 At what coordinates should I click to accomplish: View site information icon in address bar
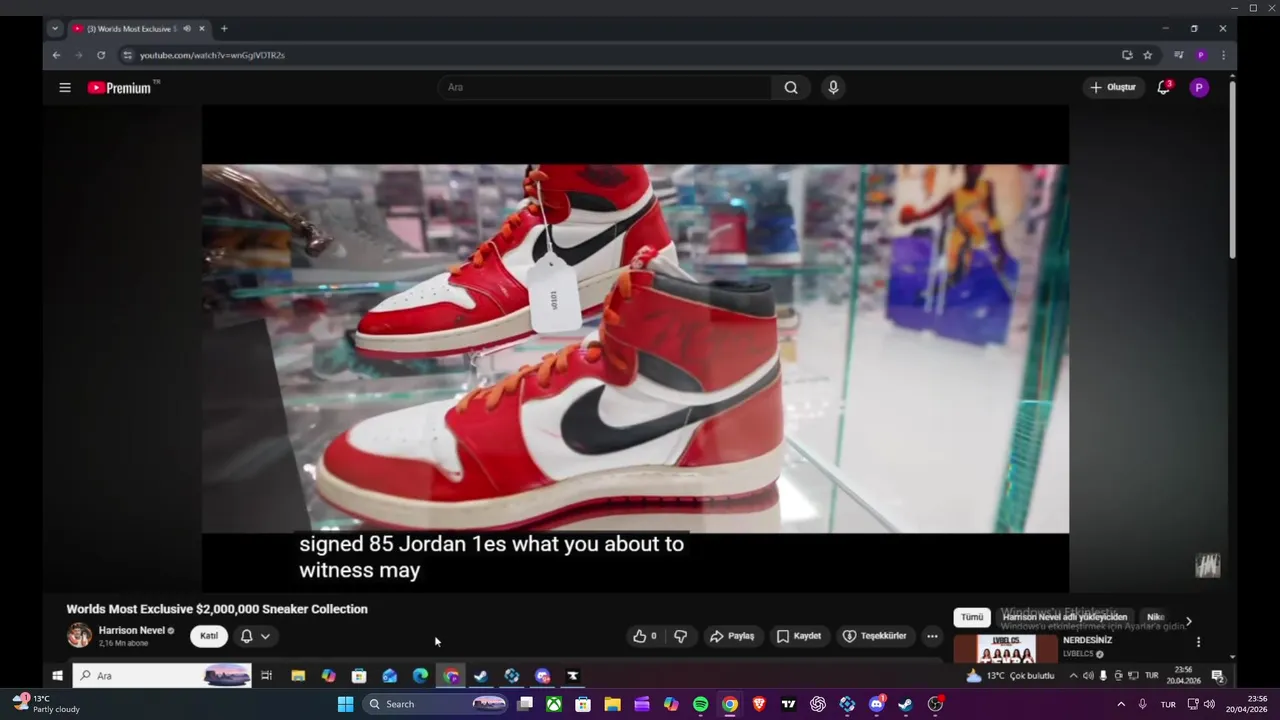127,55
